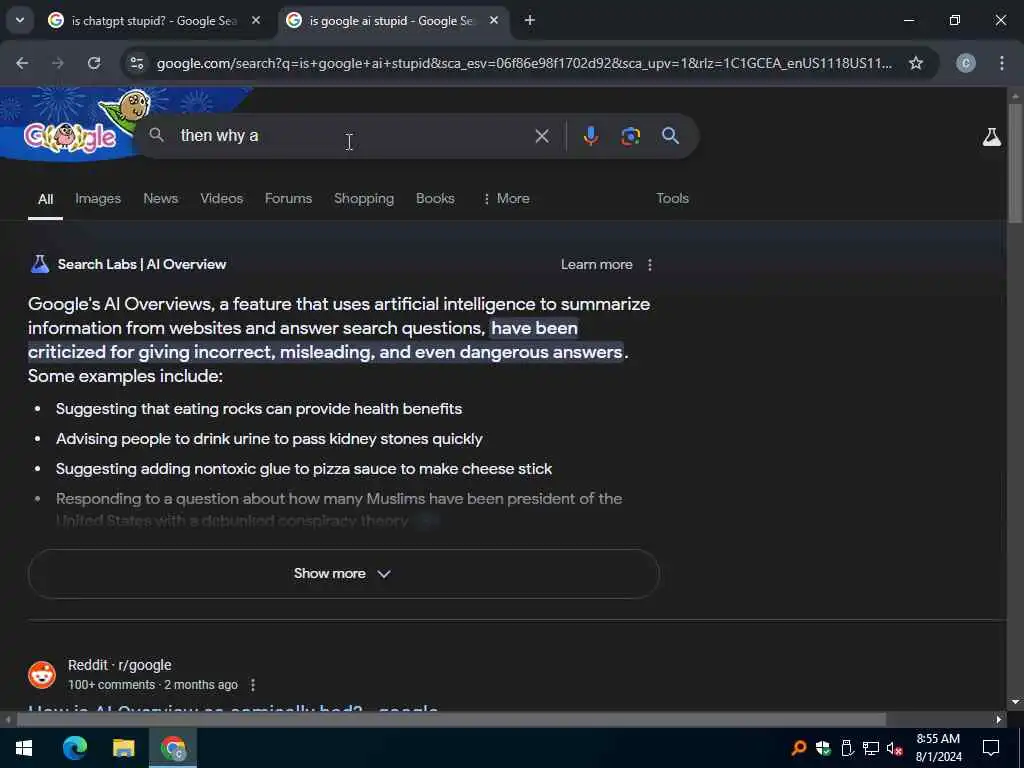Screen dimensions: 1024x768
Task: Open AI Overview three-dot options
Action: pyautogui.click(x=649, y=264)
